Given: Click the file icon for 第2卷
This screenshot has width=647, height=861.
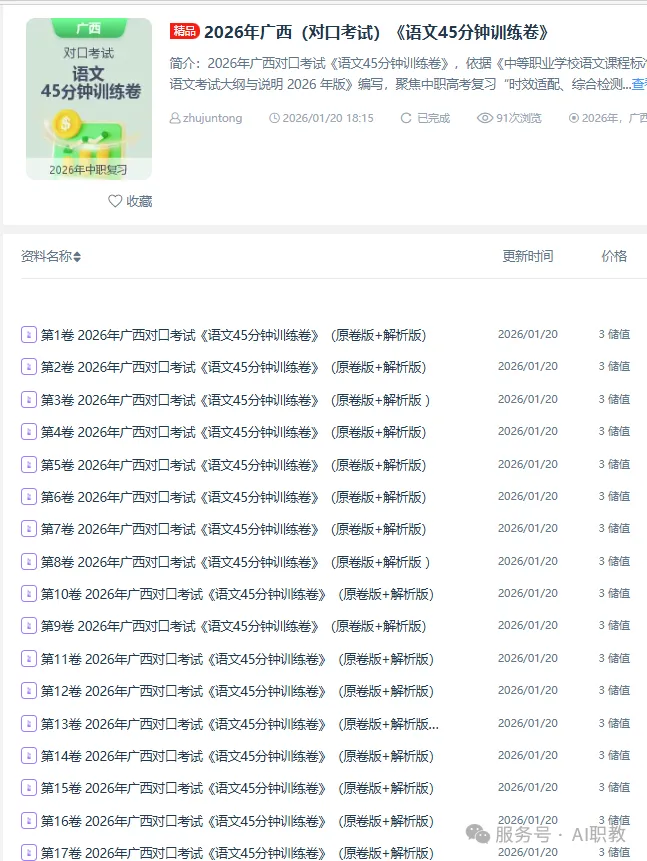Looking at the screenshot, I should (x=29, y=366).
